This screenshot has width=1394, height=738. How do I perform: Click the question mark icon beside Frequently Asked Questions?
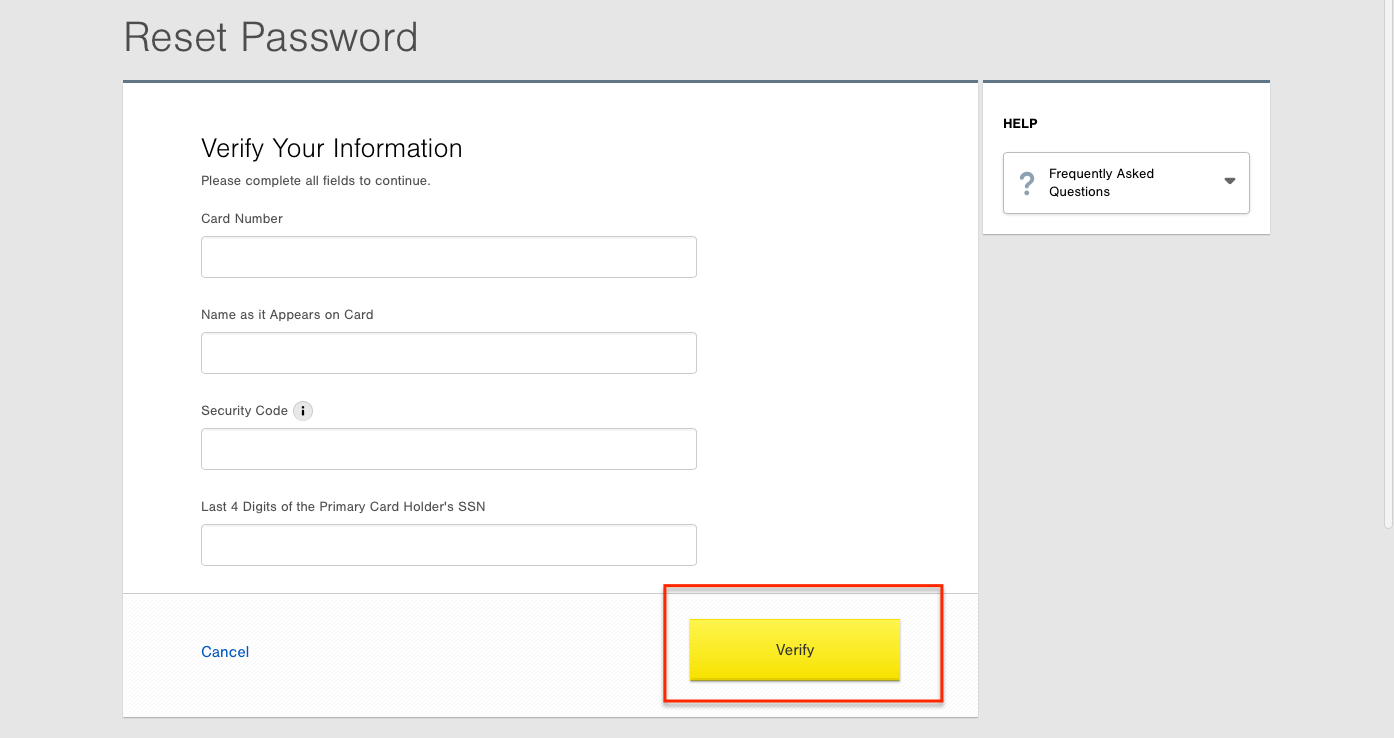coord(1027,182)
